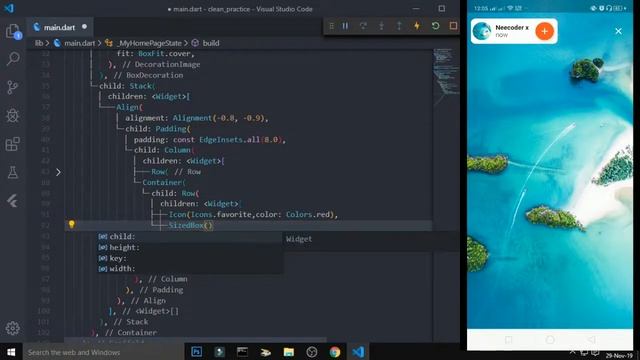
Task: Open Chrome from the taskbar
Action: pyautogui.click(x=335, y=352)
